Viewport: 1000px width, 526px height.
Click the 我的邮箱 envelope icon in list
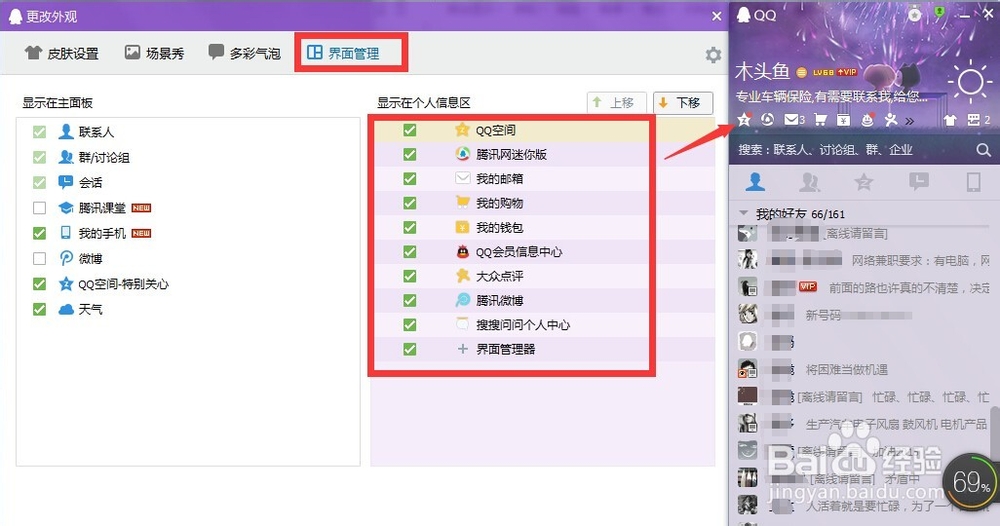(462, 179)
